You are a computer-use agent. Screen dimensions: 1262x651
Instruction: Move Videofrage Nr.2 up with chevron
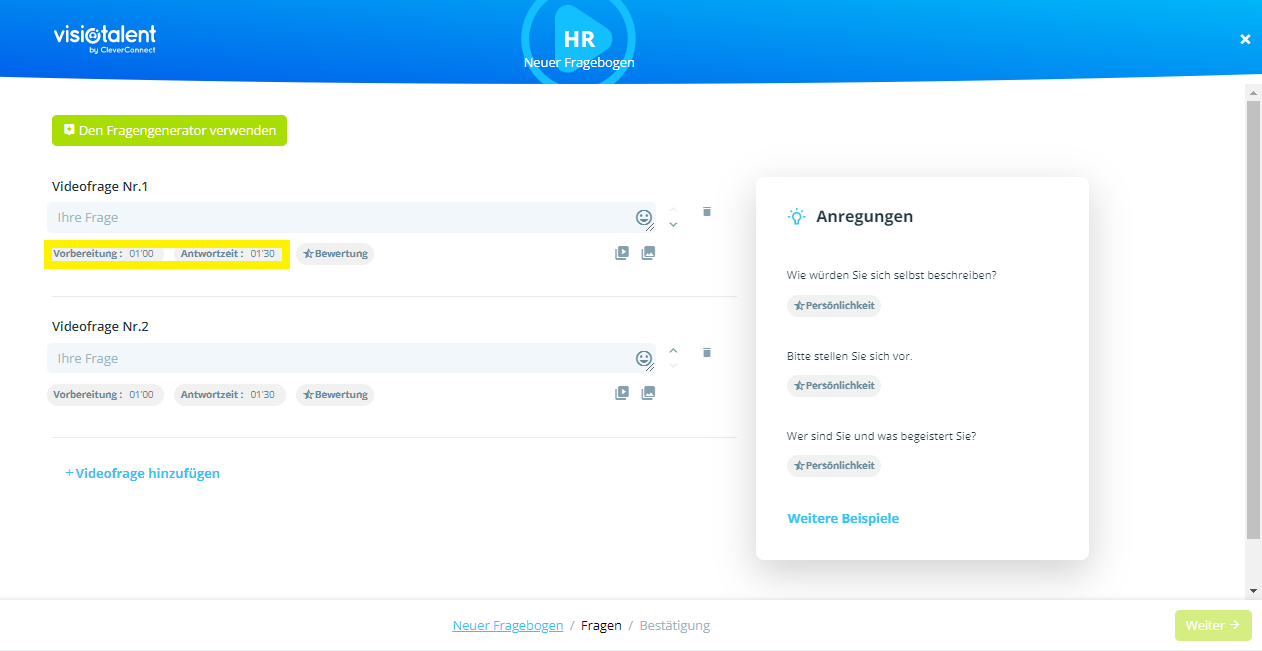pyautogui.click(x=673, y=350)
